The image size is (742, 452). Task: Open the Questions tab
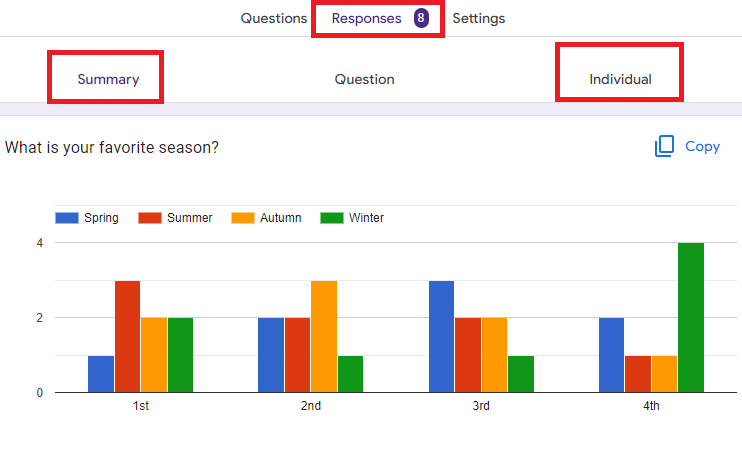[274, 18]
